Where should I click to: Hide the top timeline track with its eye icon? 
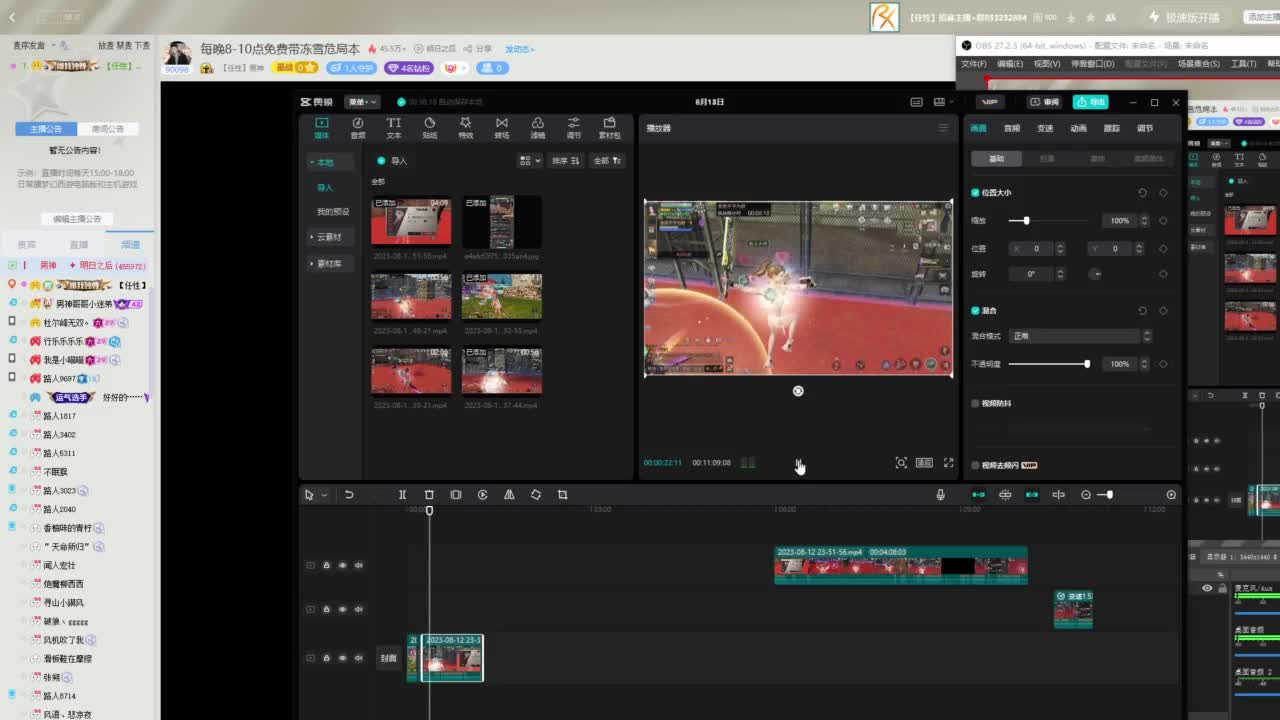click(x=342, y=565)
